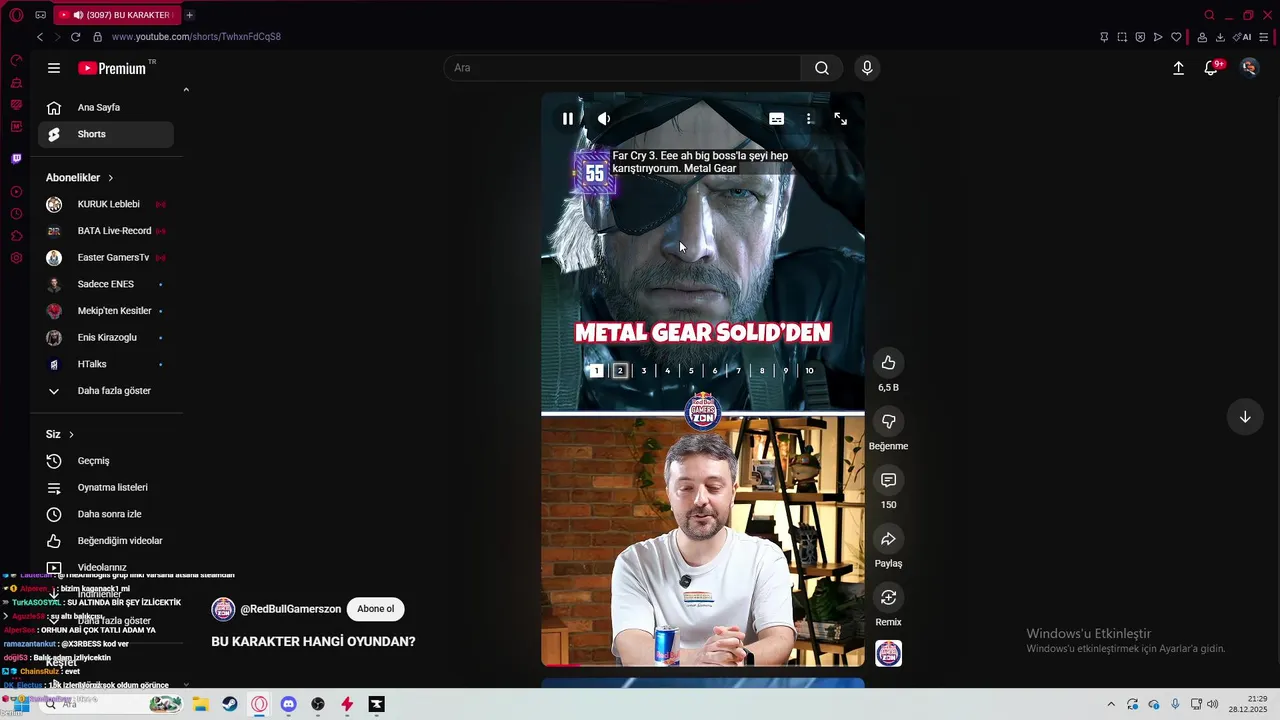Pause the playing Short video
The image size is (1280, 720).
point(567,118)
